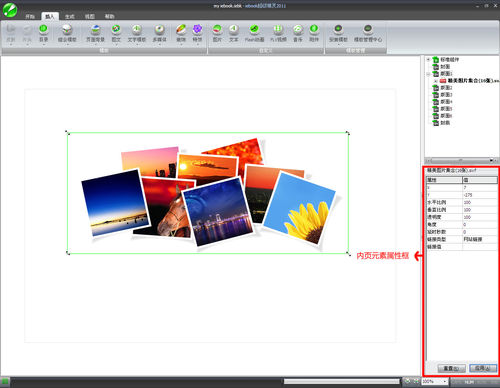Click the city night skyline photo
Screen dimensions: 500x388
218,213
